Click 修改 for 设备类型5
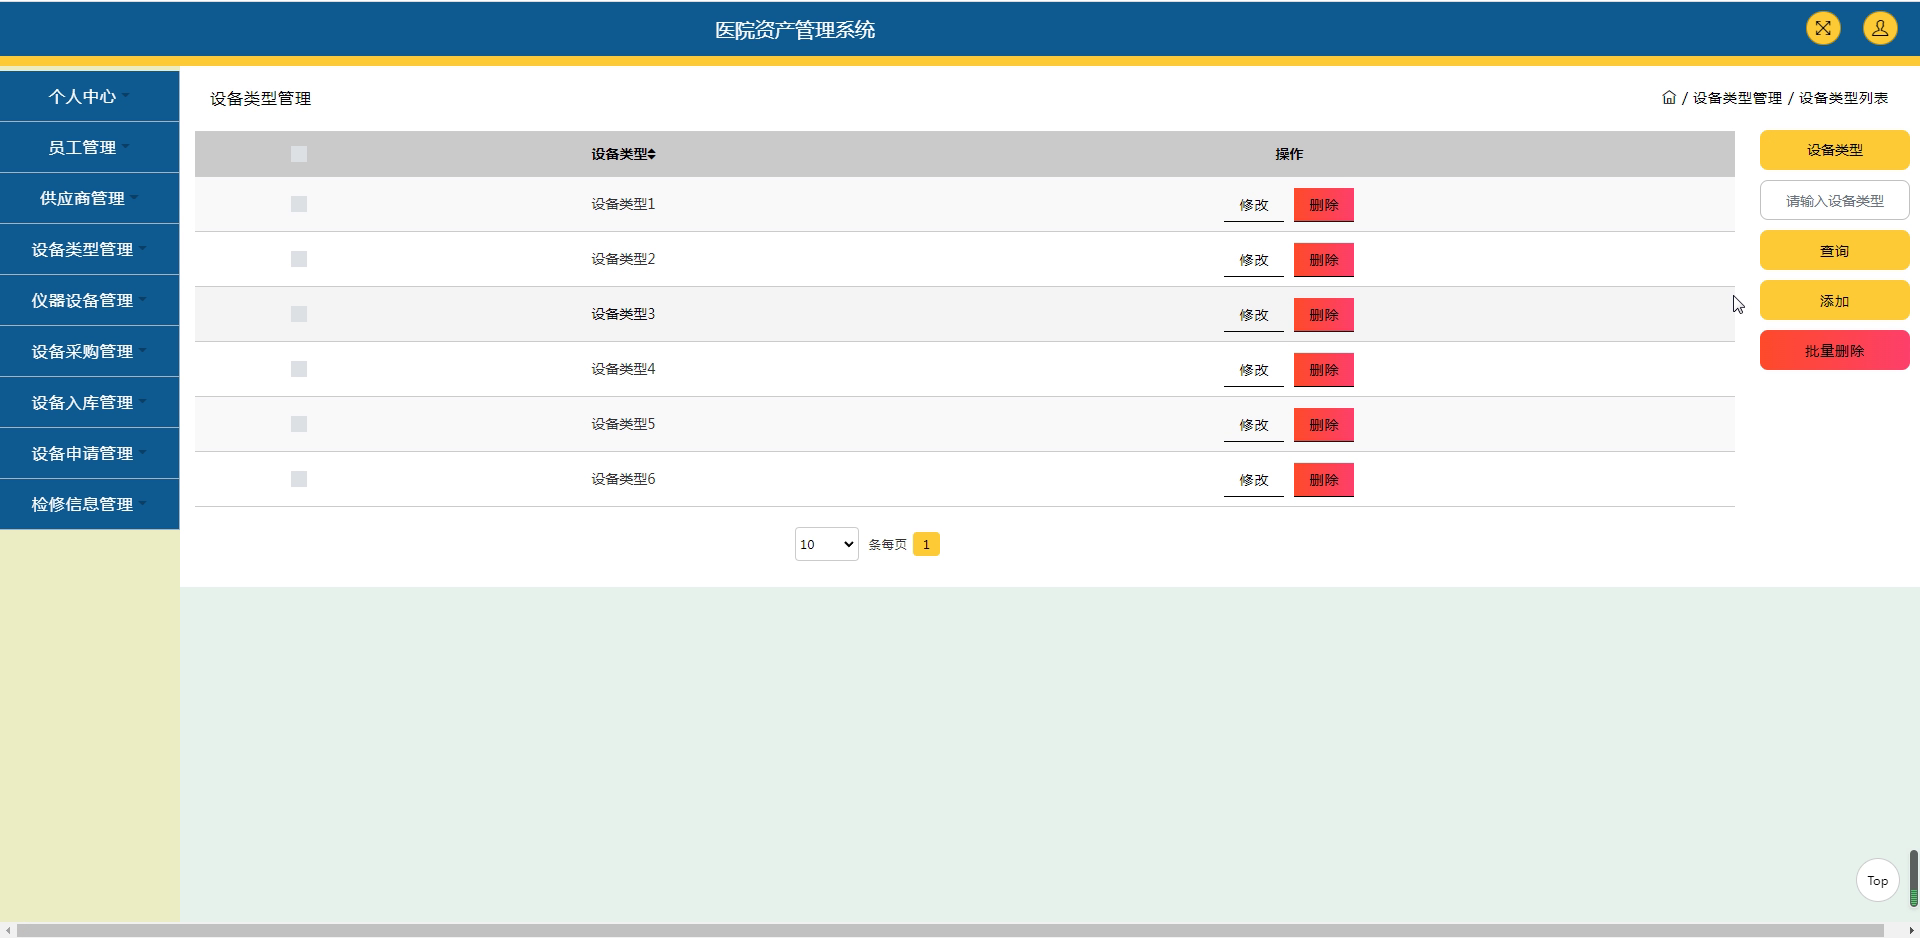 pos(1254,425)
